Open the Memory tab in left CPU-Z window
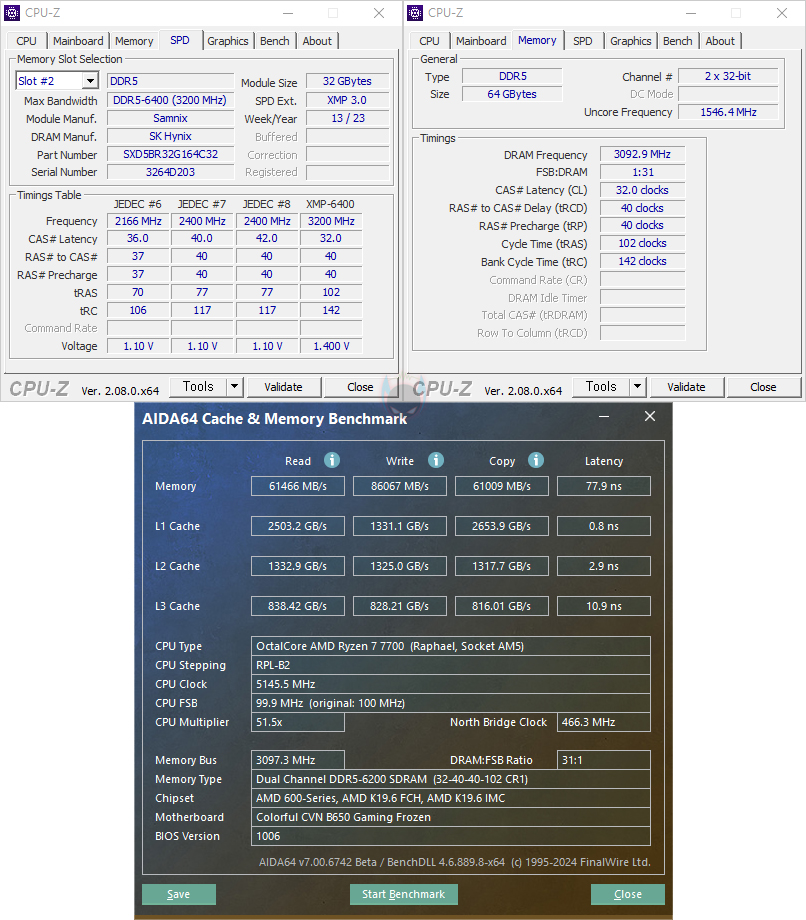The width and height of the screenshot is (806, 920). (134, 41)
